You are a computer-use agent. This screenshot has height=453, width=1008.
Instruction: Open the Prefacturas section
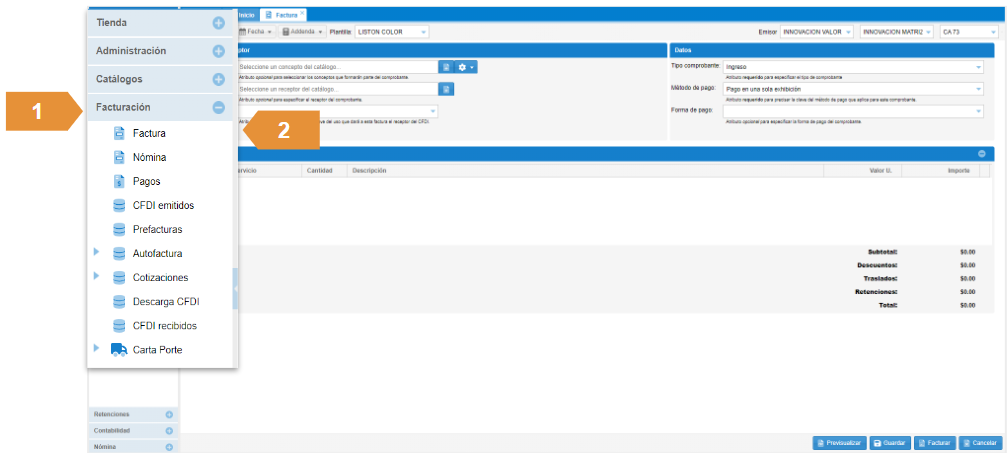[x=157, y=229]
